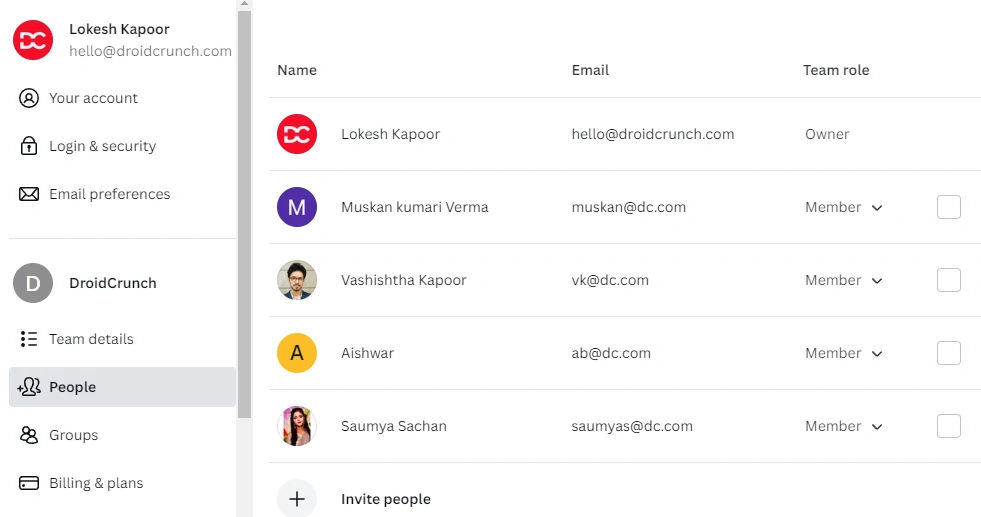Click the Invite people link
Screen dimensions: 981x517
tap(385, 499)
